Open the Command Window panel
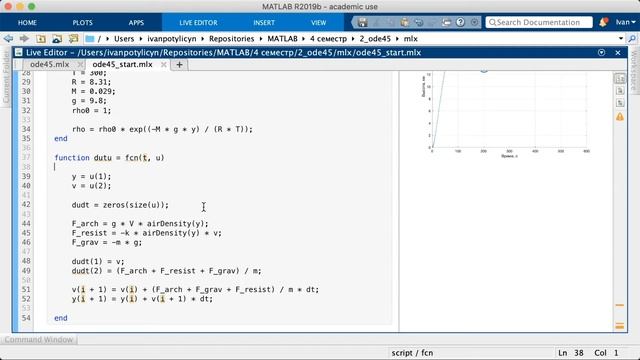This screenshot has width=640, height=360. 39,340
